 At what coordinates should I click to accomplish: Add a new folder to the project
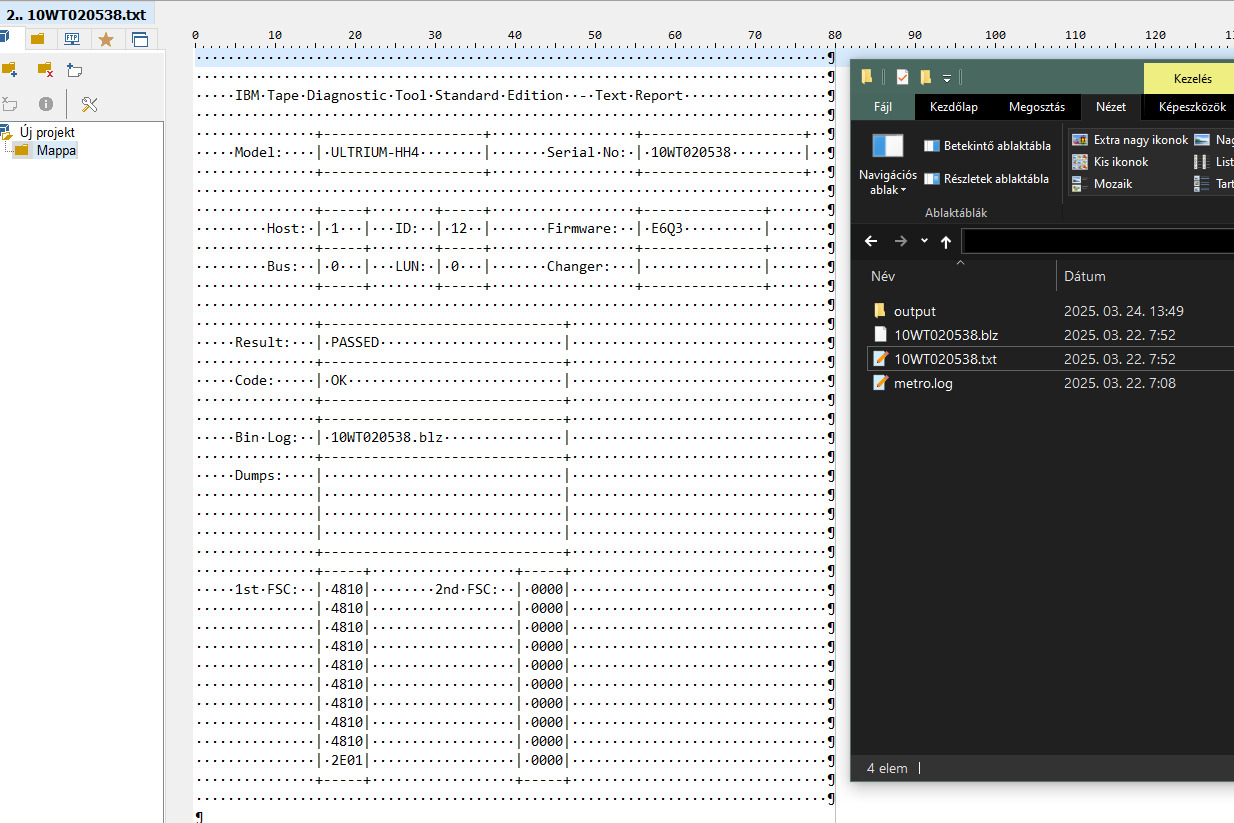pos(9,70)
